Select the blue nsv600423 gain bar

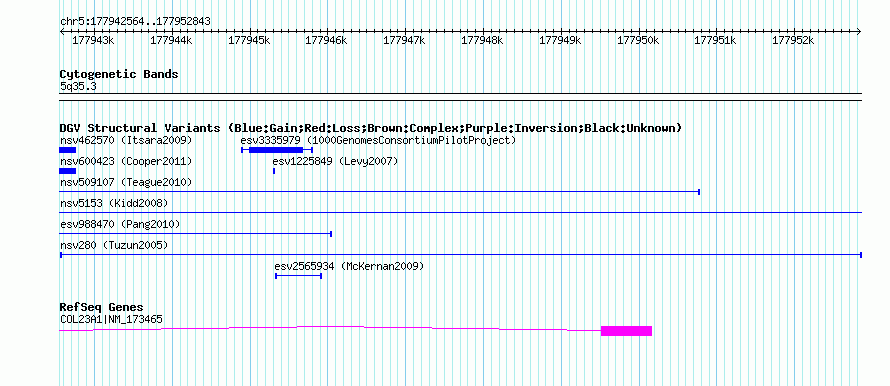(68, 171)
